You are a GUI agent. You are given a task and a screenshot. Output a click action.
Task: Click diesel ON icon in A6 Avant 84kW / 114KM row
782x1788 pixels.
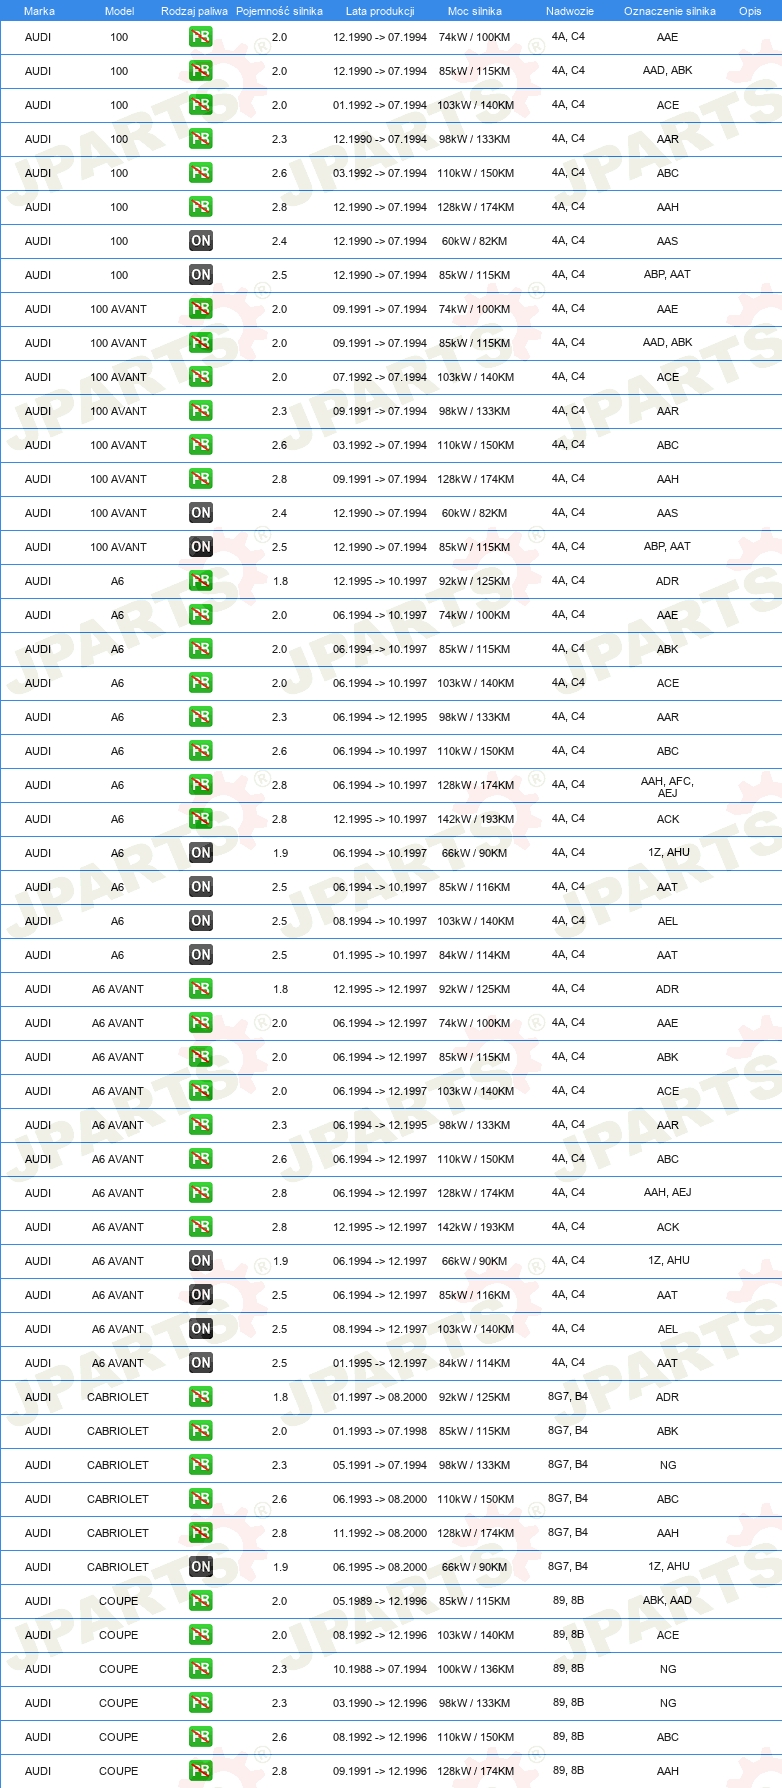[201, 1363]
